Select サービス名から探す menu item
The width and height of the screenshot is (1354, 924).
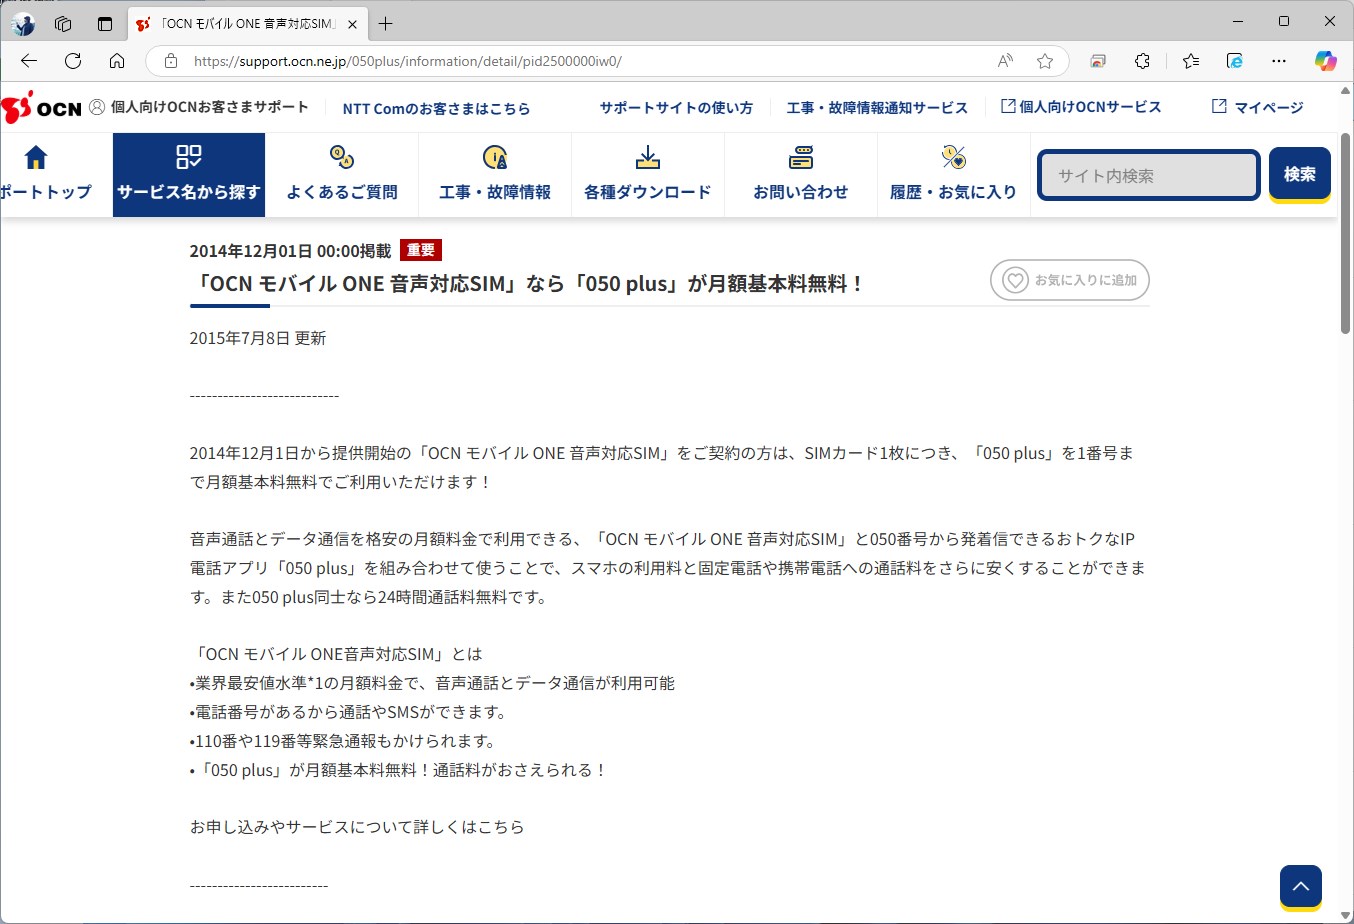(x=189, y=174)
